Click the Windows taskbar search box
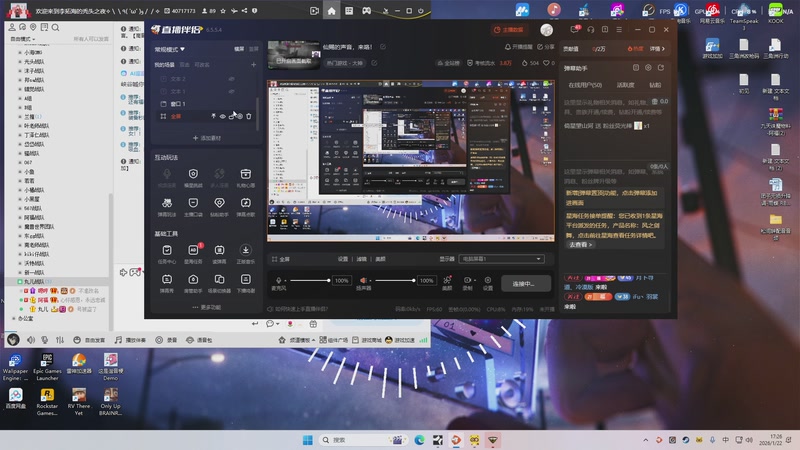 pos(350,439)
